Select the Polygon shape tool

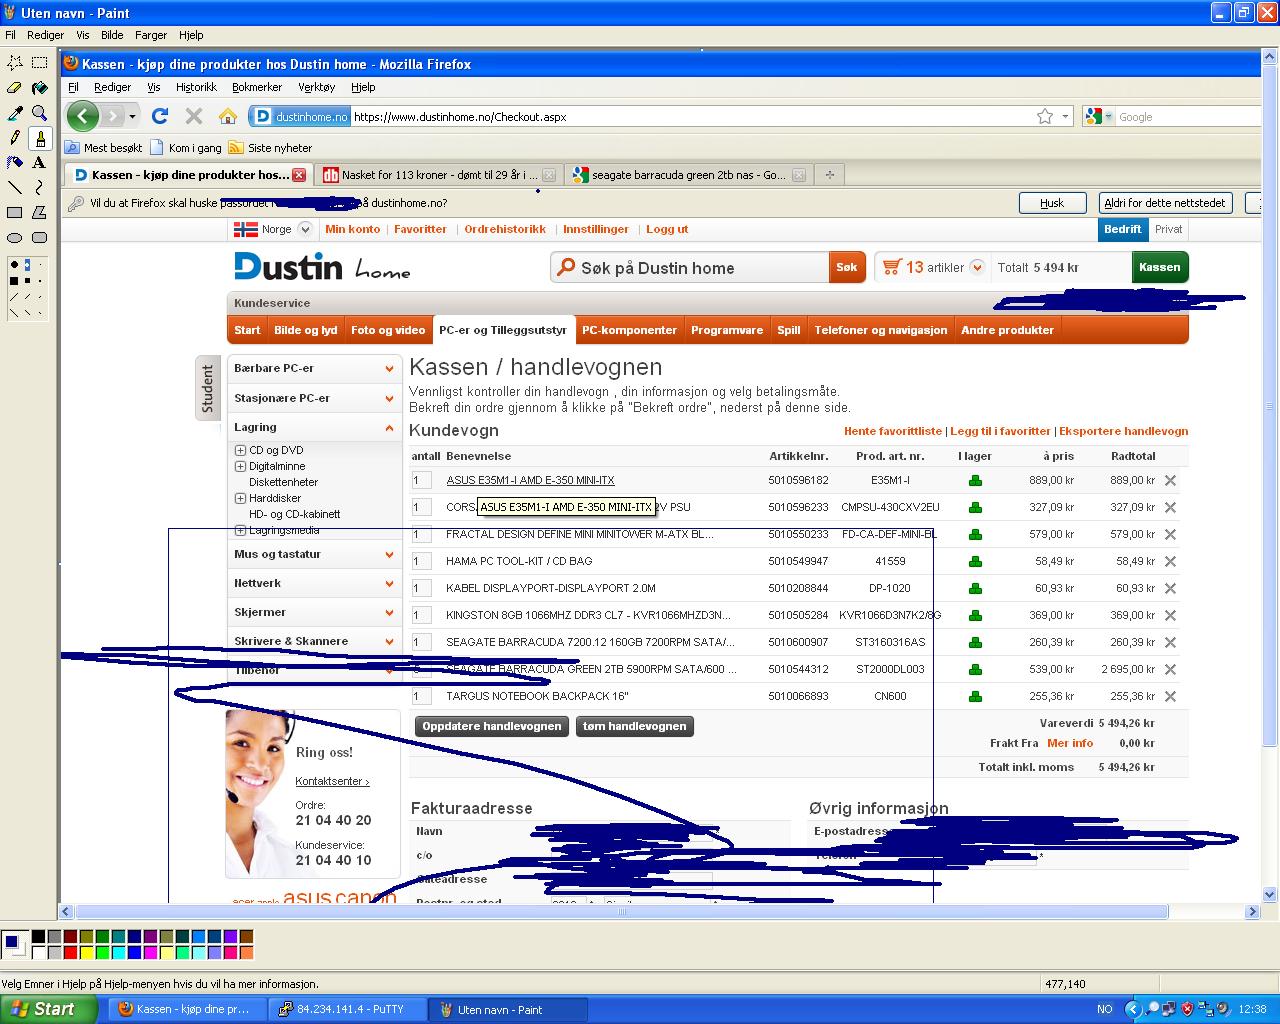[x=40, y=212]
